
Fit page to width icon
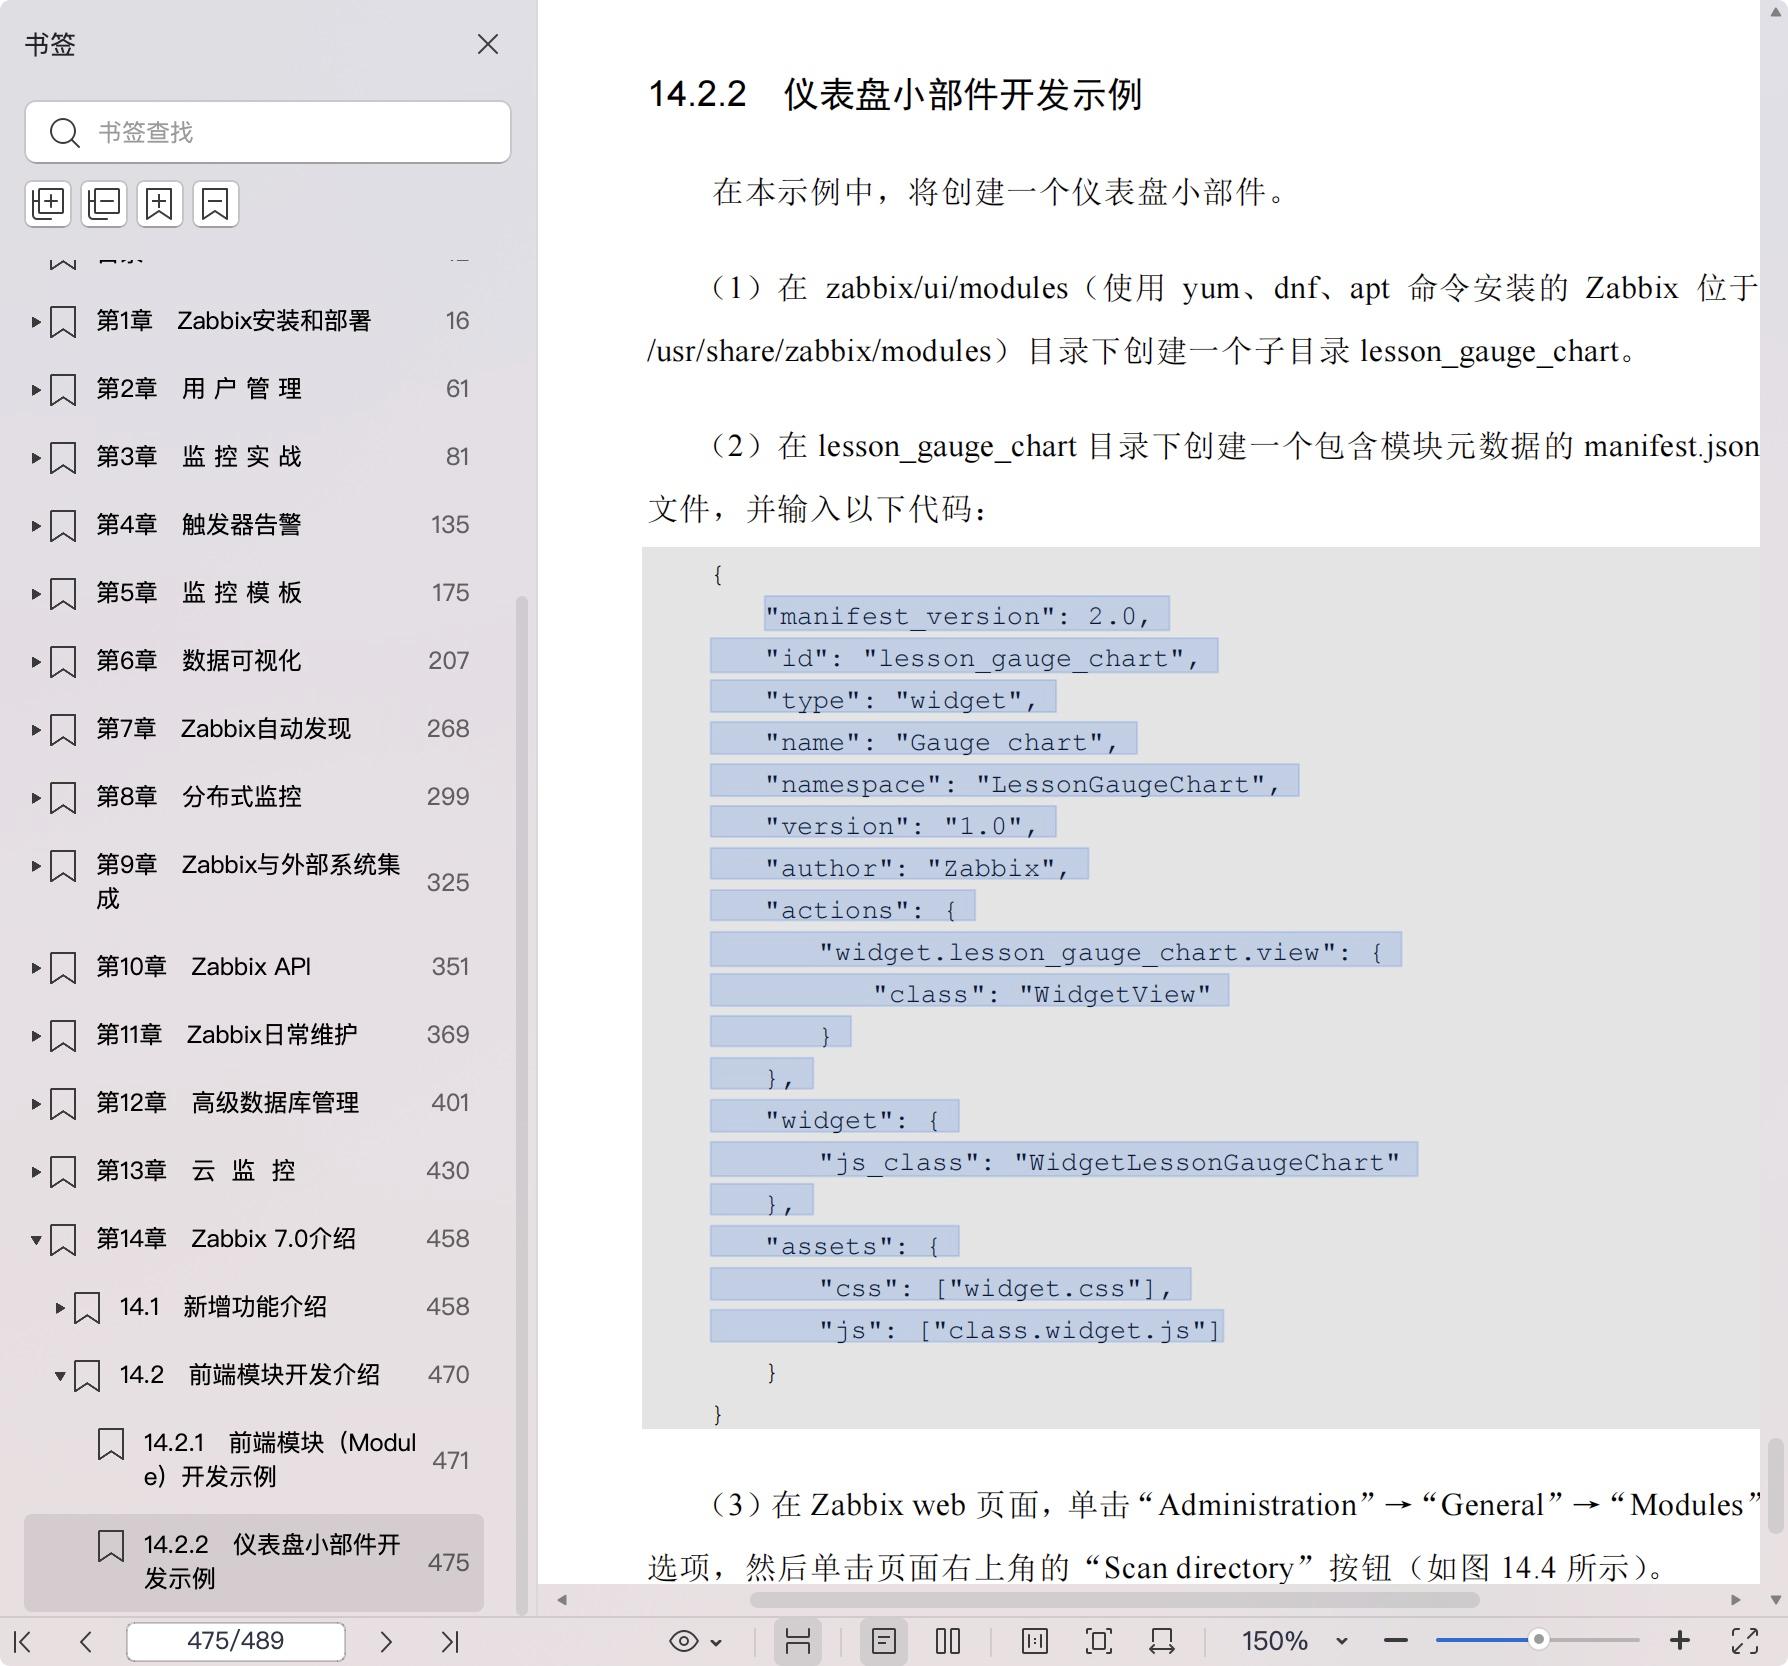coord(1162,1641)
